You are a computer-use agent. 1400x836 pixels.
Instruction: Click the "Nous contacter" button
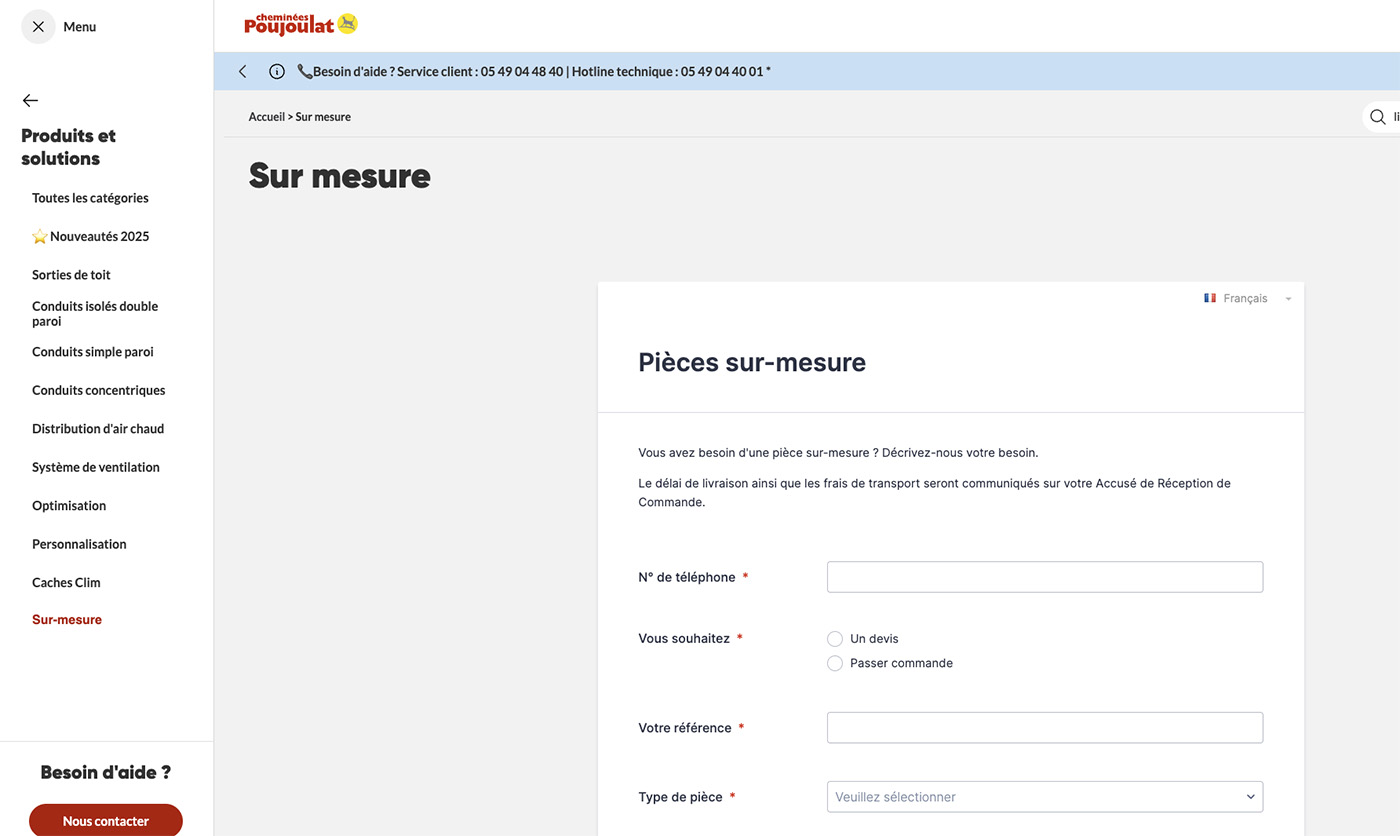pyautogui.click(x=105, y=820)
